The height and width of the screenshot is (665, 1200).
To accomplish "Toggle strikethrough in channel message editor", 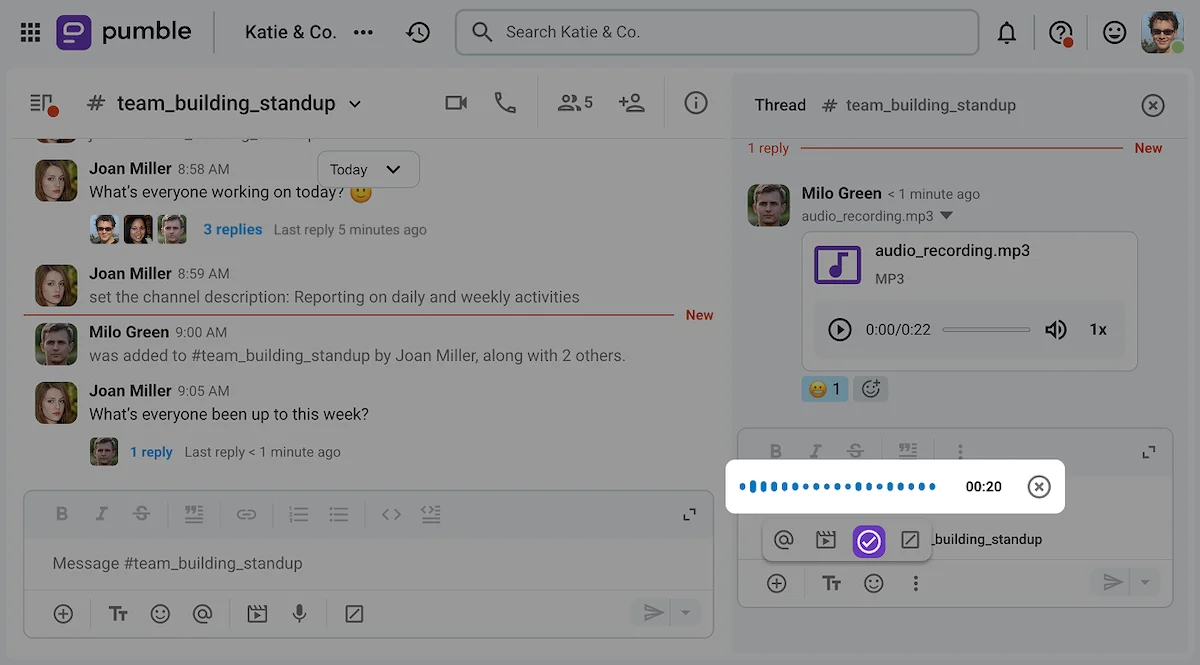I will pyautogui.click(x=141, y=514).
